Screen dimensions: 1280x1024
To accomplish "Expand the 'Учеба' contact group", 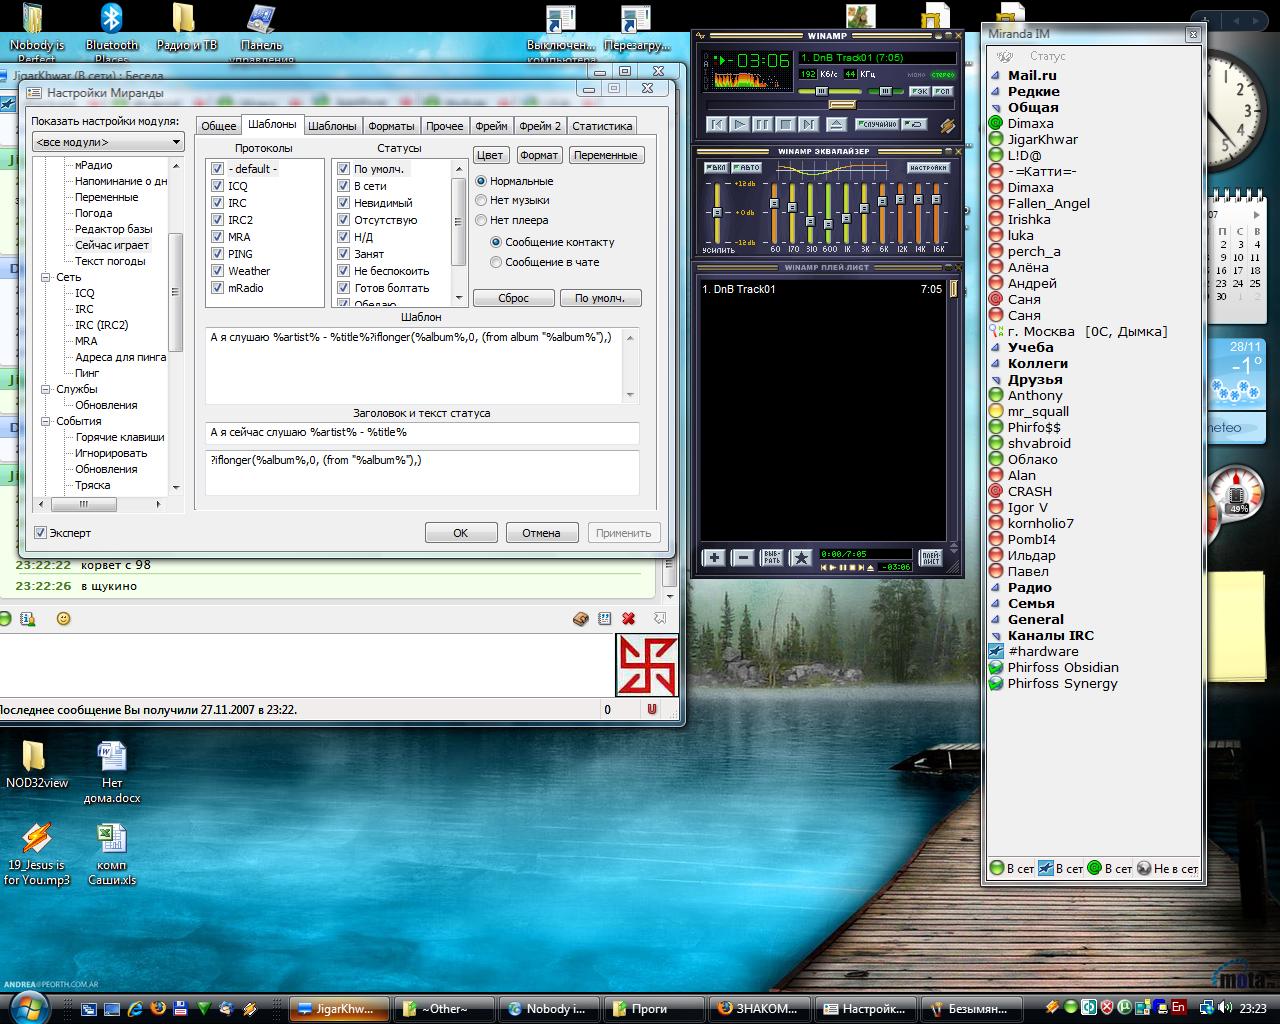I will point(996,348).
